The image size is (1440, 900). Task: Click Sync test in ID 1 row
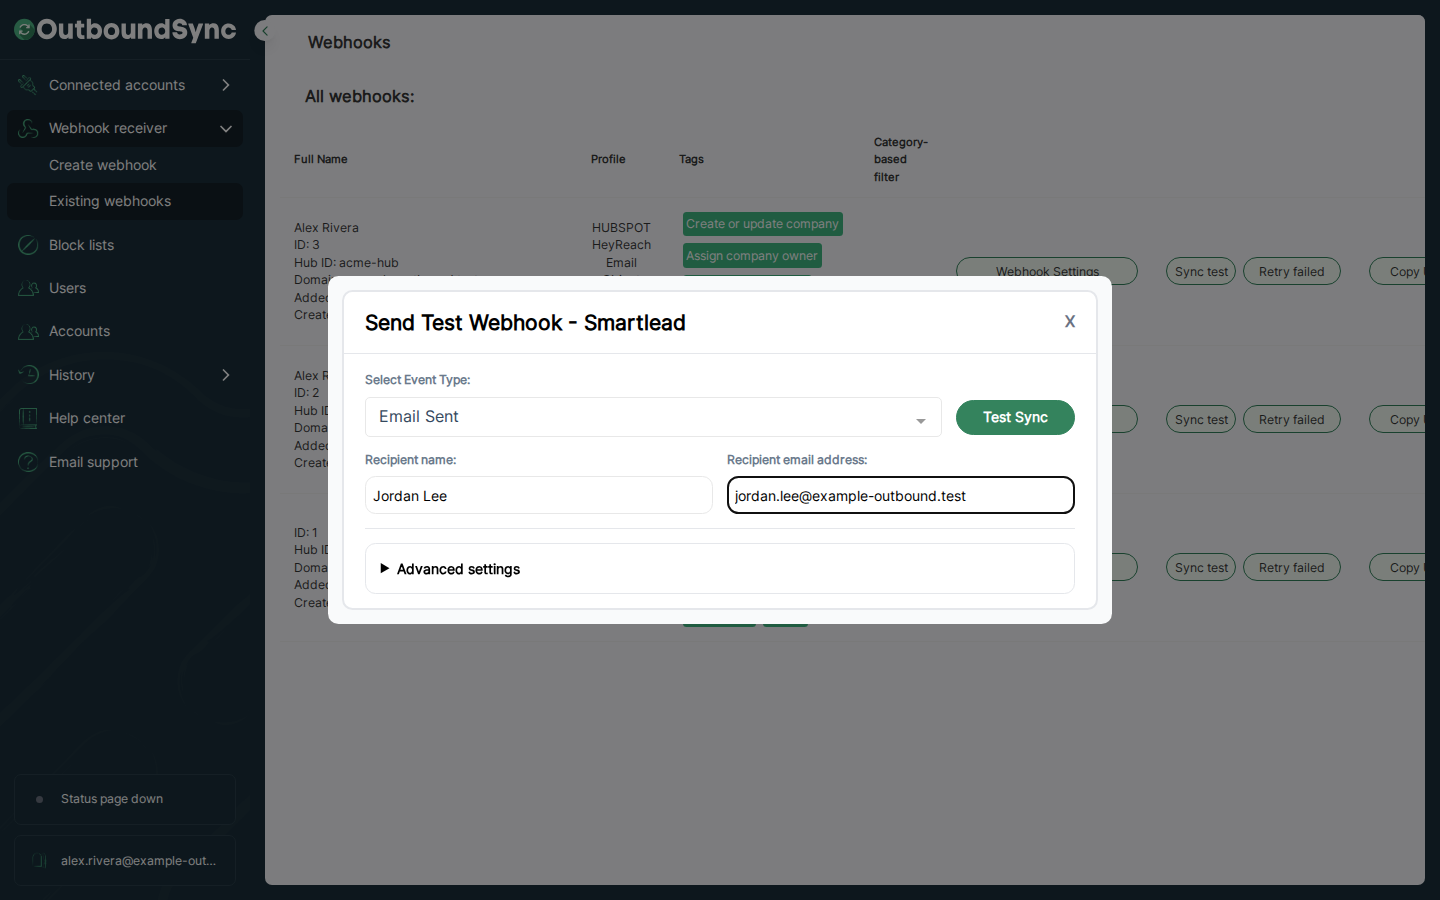pyautogui.click(x=1201, y=567)
